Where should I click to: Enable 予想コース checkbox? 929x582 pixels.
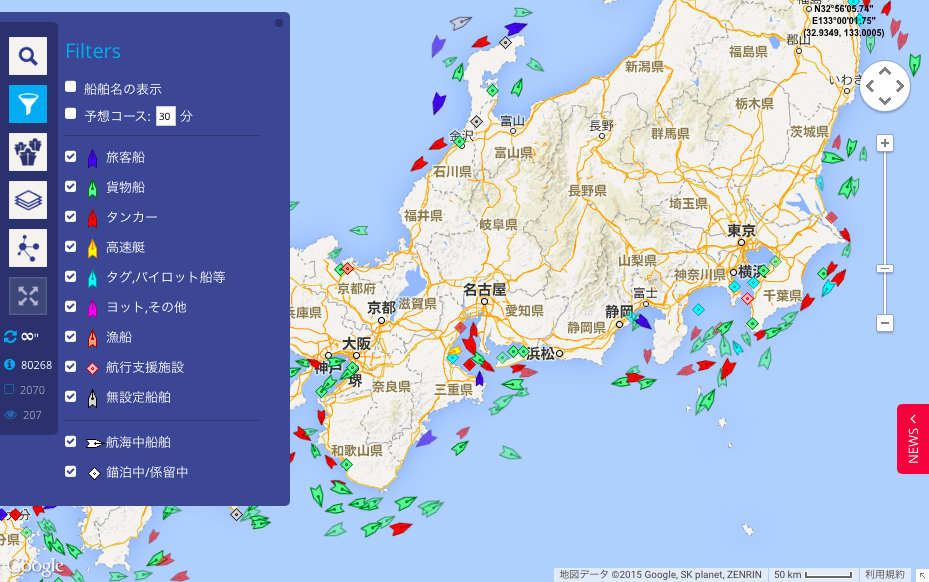coord(71,114)
